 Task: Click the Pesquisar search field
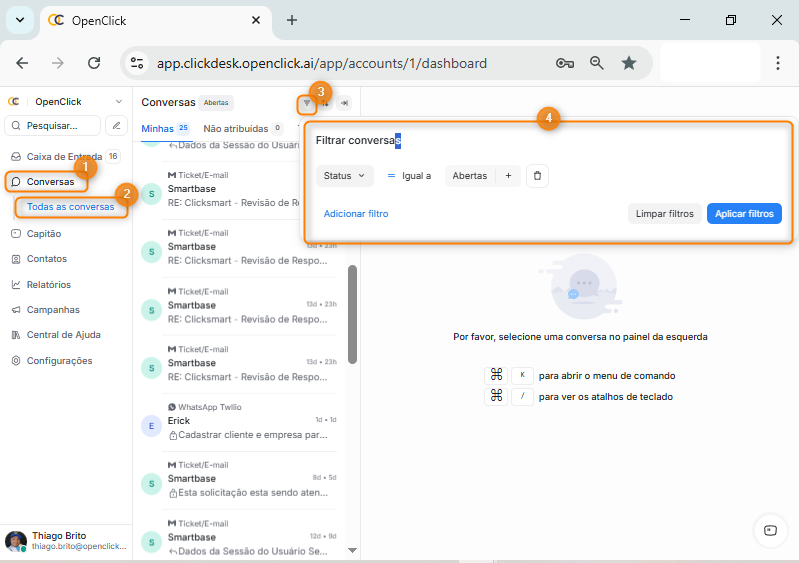53,126
